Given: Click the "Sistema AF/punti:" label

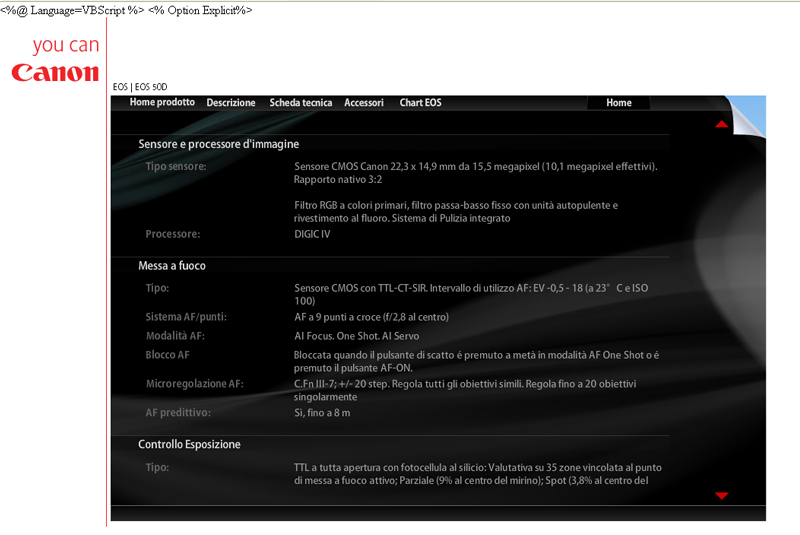Looking at the screenshot, I should (186, 317).
